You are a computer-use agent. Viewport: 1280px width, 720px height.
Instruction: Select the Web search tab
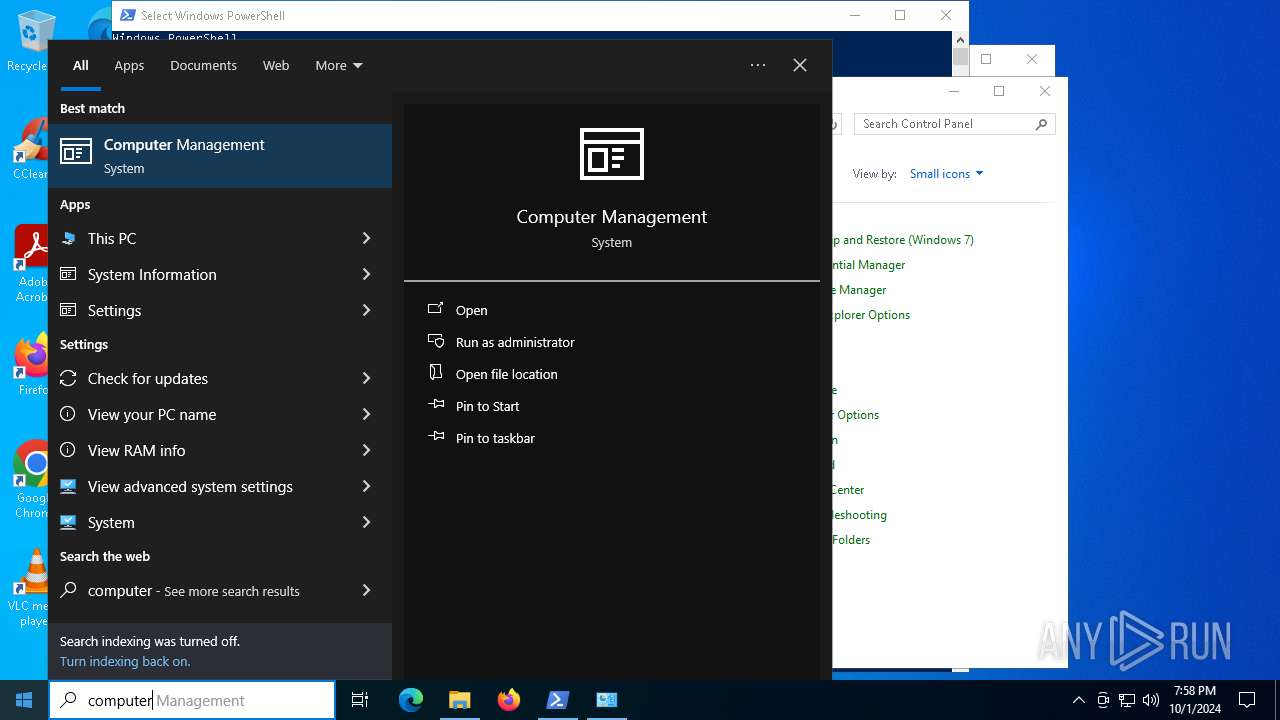coord(276,65)
